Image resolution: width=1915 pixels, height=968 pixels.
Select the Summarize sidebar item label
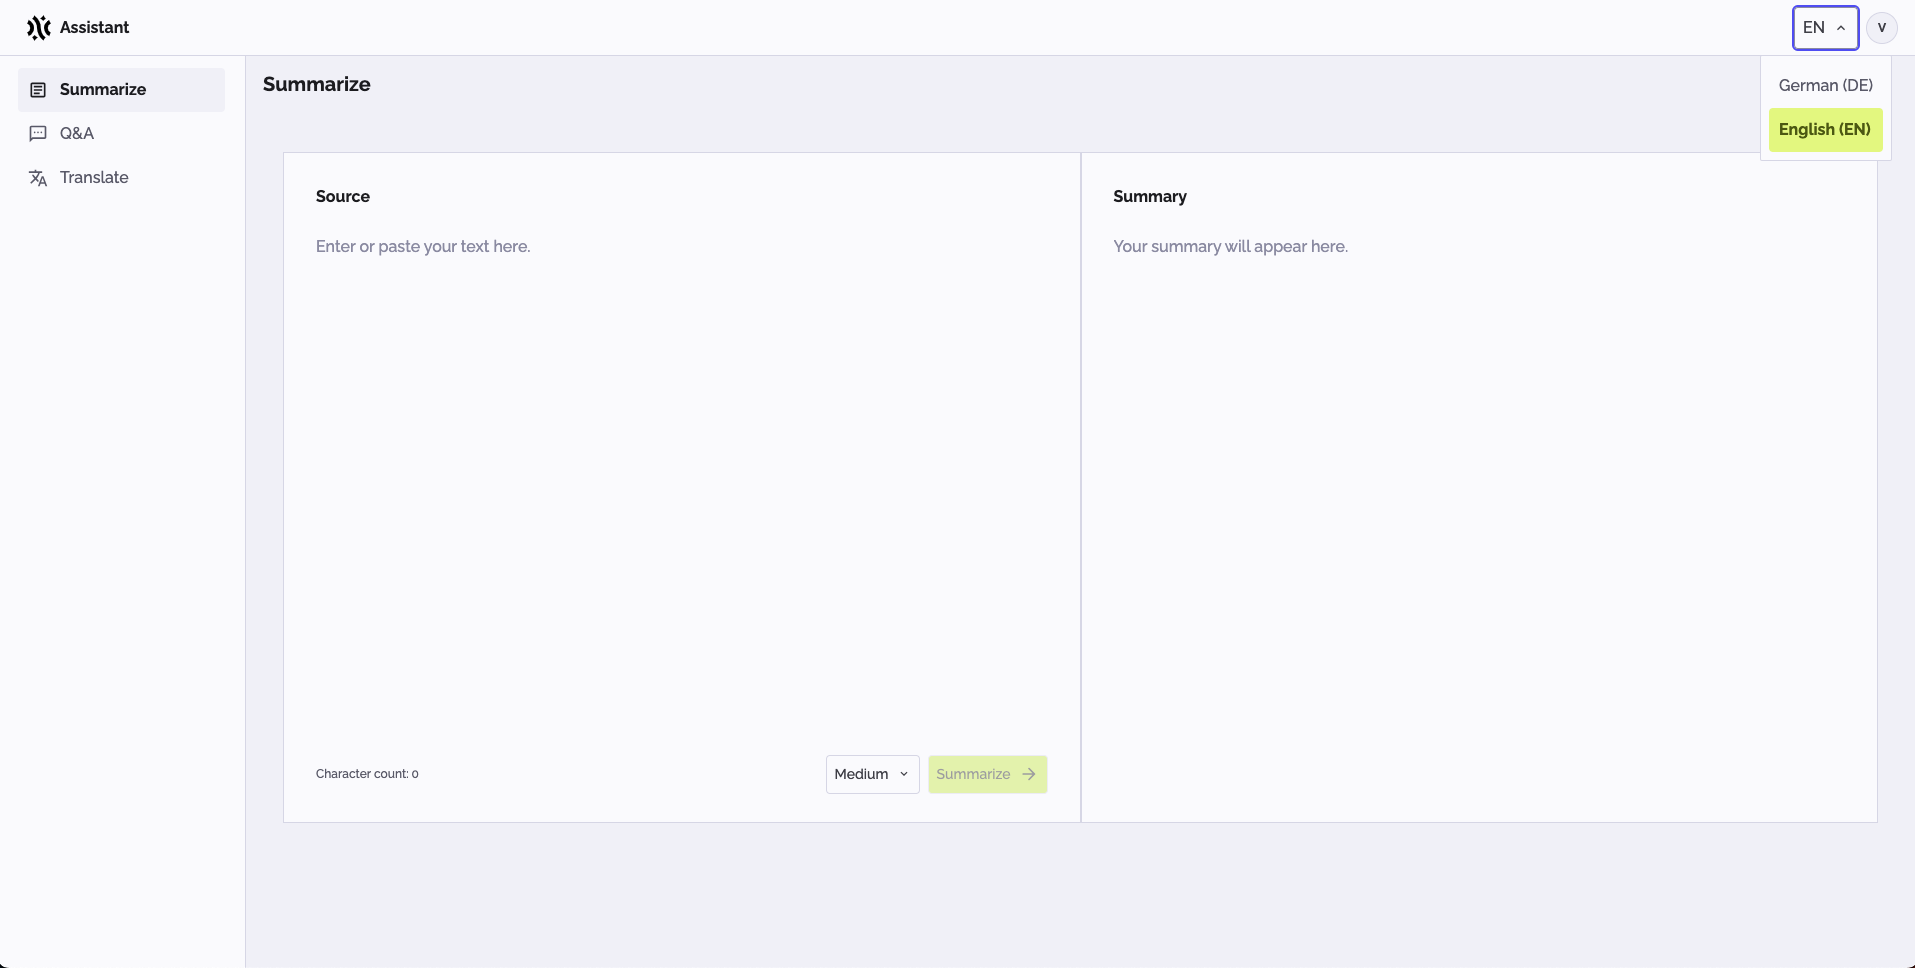(103, 90)
